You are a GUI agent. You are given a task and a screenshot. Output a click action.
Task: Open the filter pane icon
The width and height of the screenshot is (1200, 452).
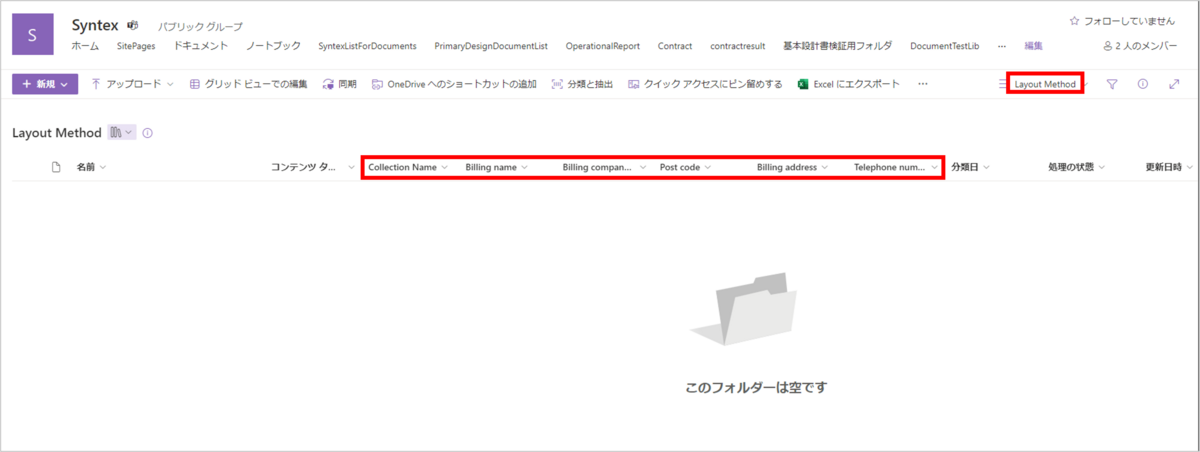click(x=1112, y=85)
